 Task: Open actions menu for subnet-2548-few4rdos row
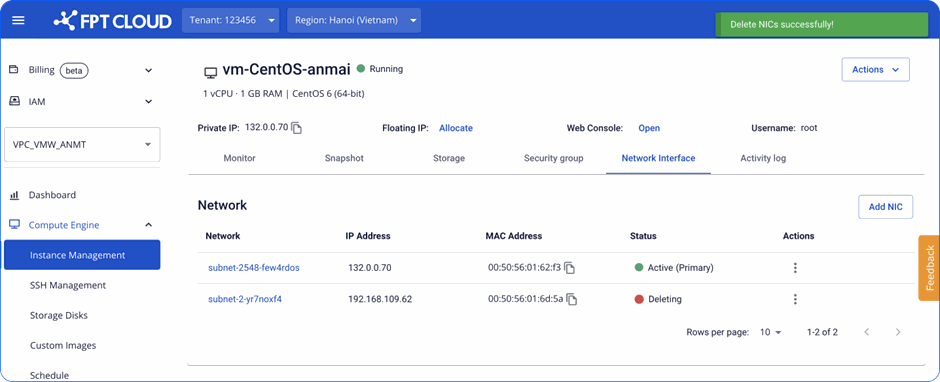(x=796, y=268)
